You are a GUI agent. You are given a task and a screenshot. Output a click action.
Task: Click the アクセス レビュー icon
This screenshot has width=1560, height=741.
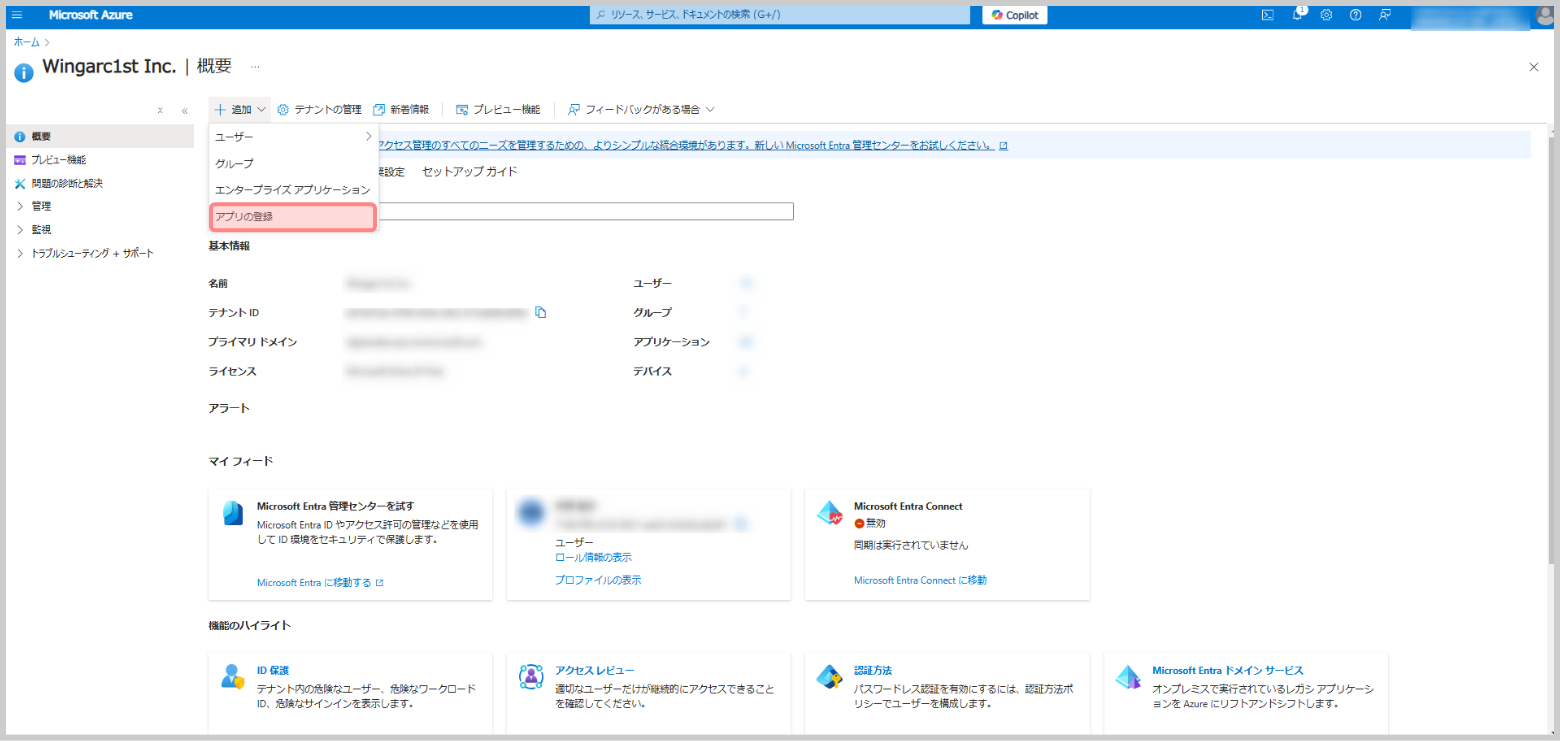[531, 676]
